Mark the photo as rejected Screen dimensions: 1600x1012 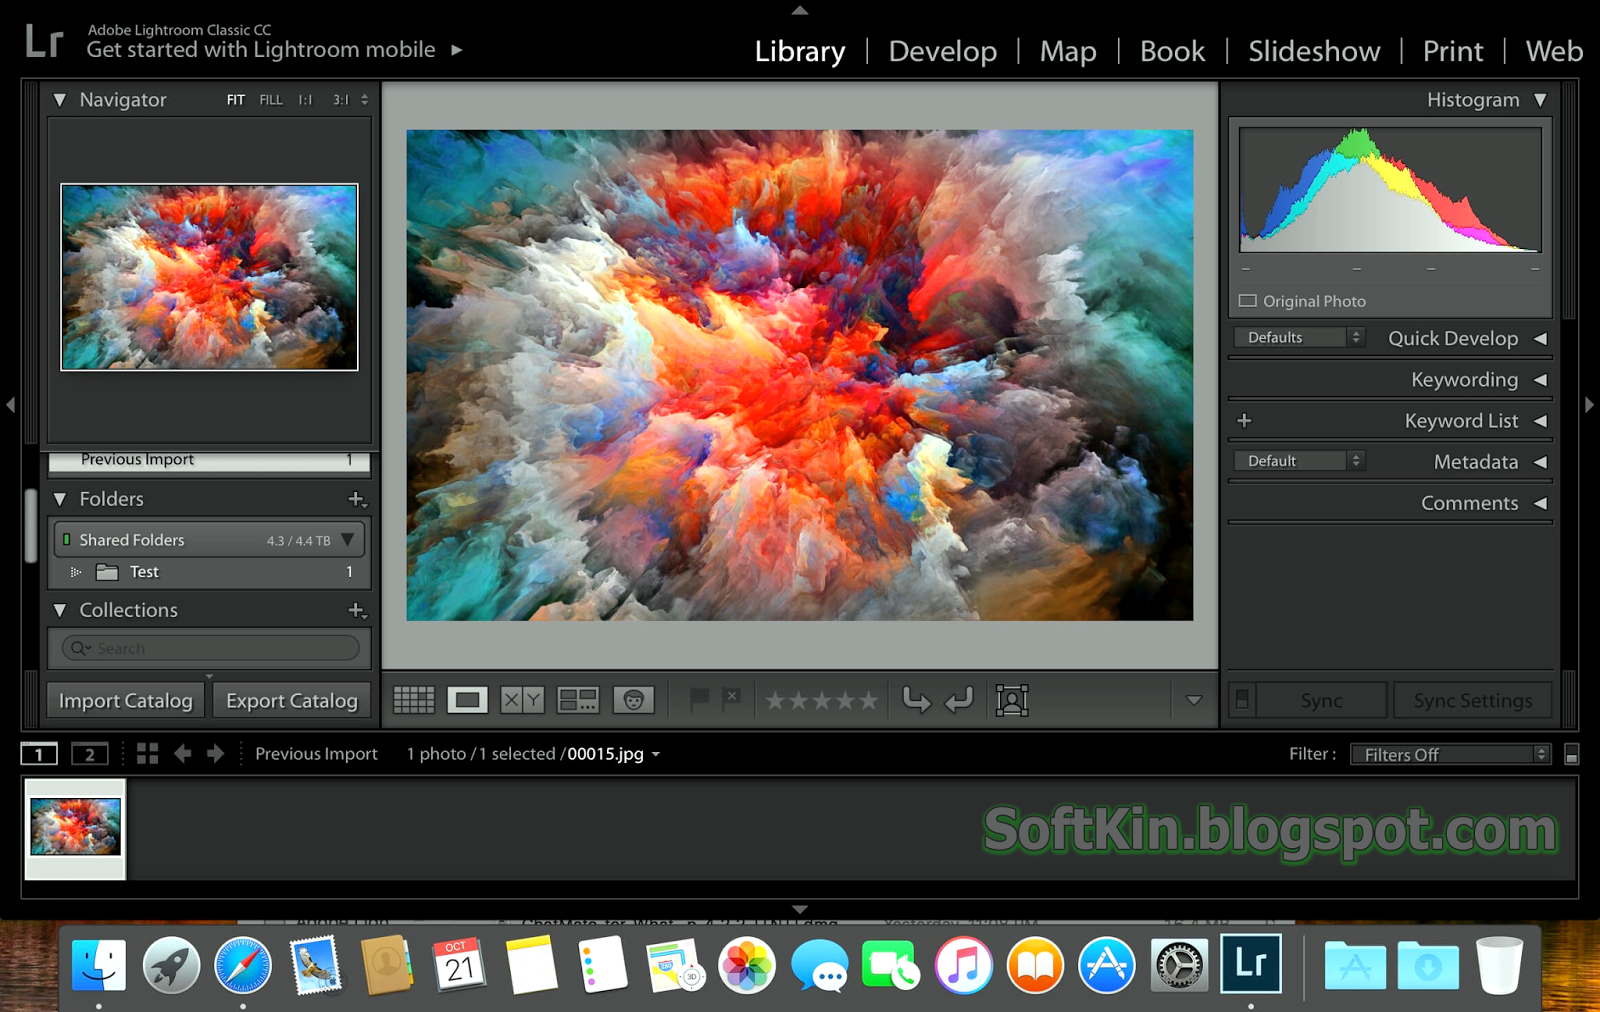coord(731,699)
